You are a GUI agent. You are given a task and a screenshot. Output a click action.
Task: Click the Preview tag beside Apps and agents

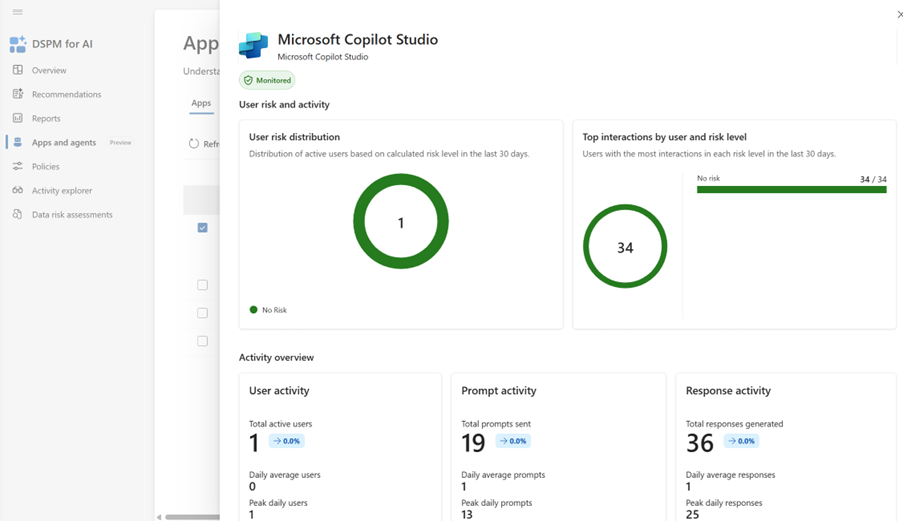[x=120, y=142]
